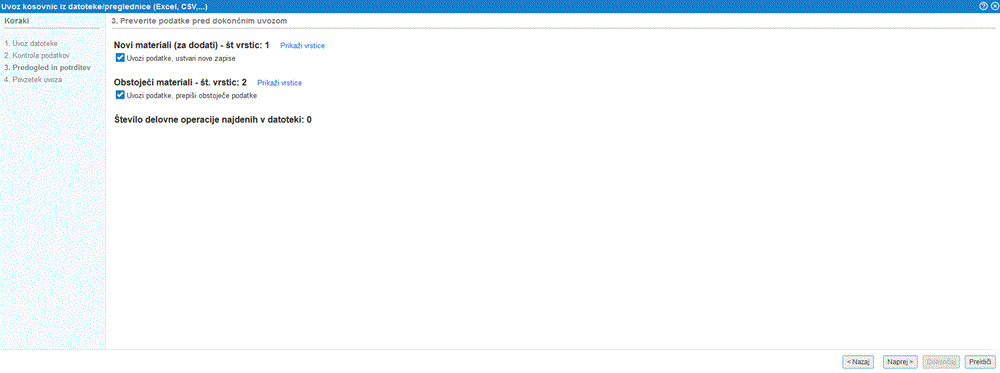Close the import dialog with X icon
Screen dimensions: 1000x373
point(994,5)
